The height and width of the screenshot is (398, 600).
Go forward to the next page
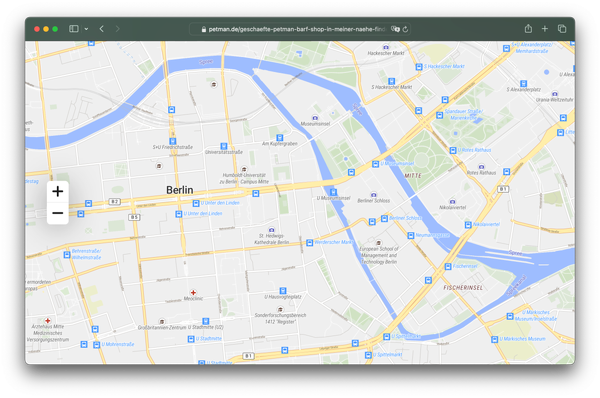point(117,29)
